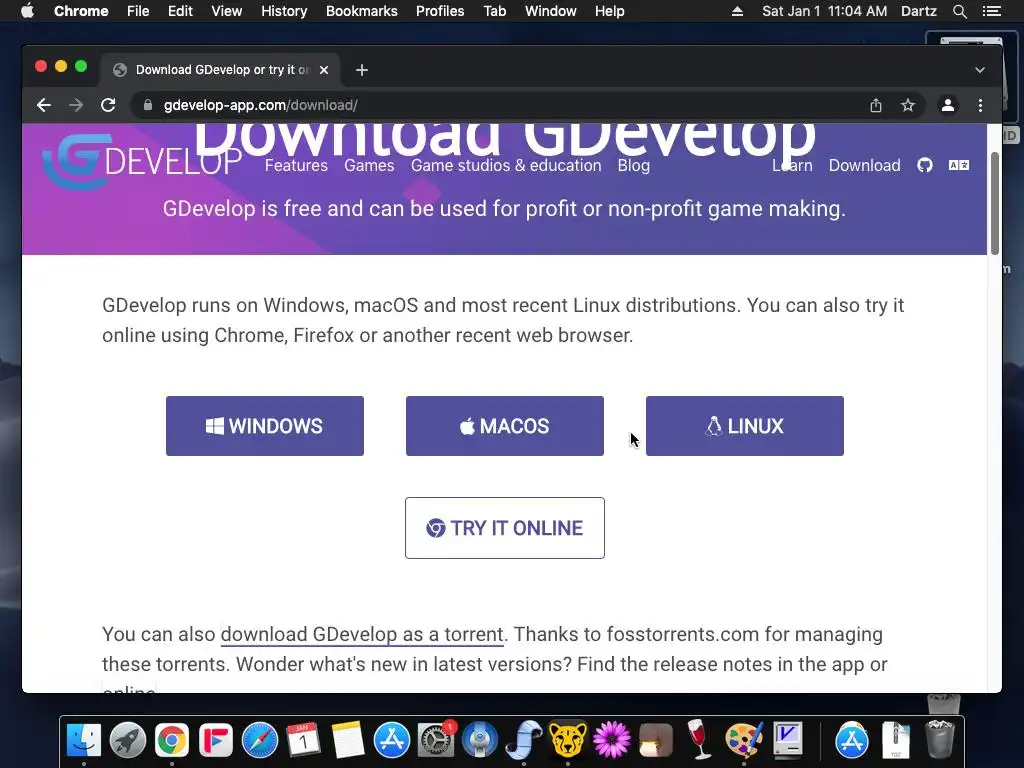Open the Wine glass app in Dock
This screenshot has width=1024, height=768.
[x=699, y=740]
